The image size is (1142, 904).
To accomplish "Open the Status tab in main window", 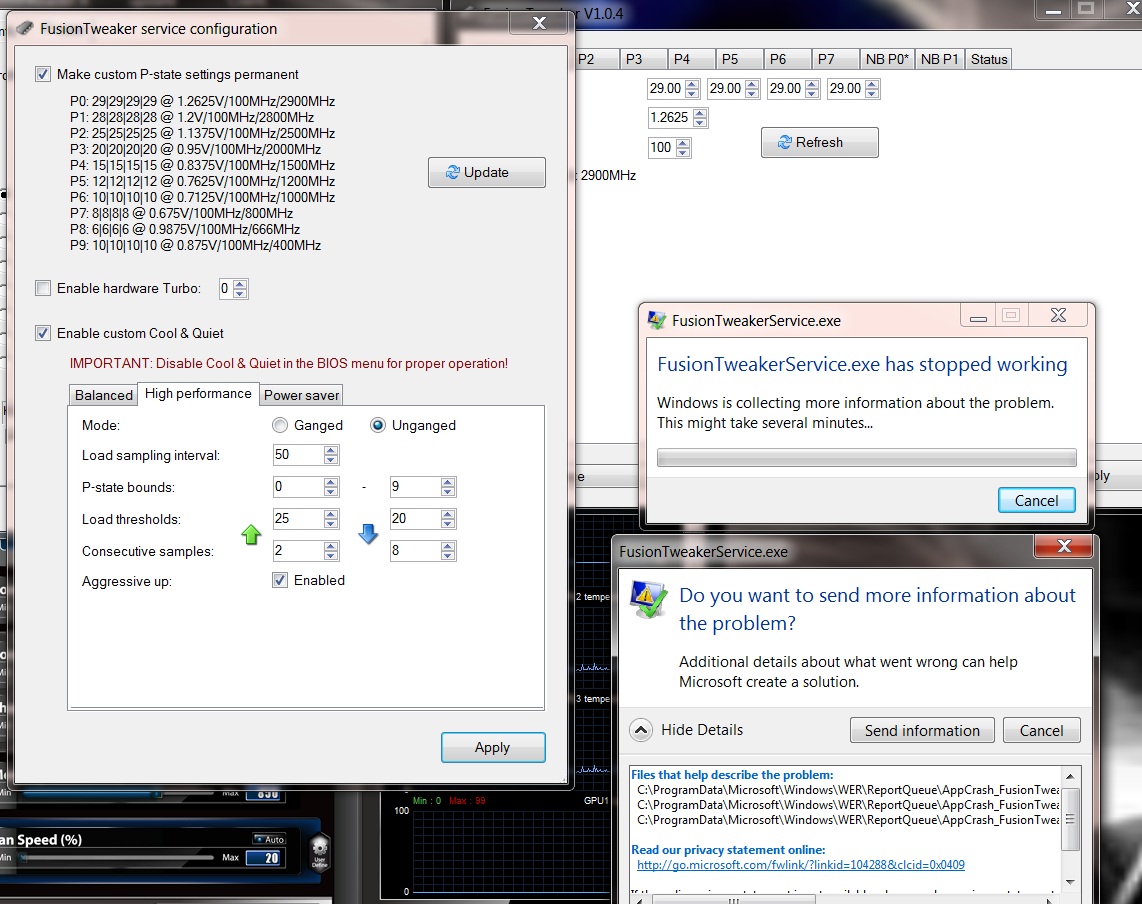I will pos(988,59).
